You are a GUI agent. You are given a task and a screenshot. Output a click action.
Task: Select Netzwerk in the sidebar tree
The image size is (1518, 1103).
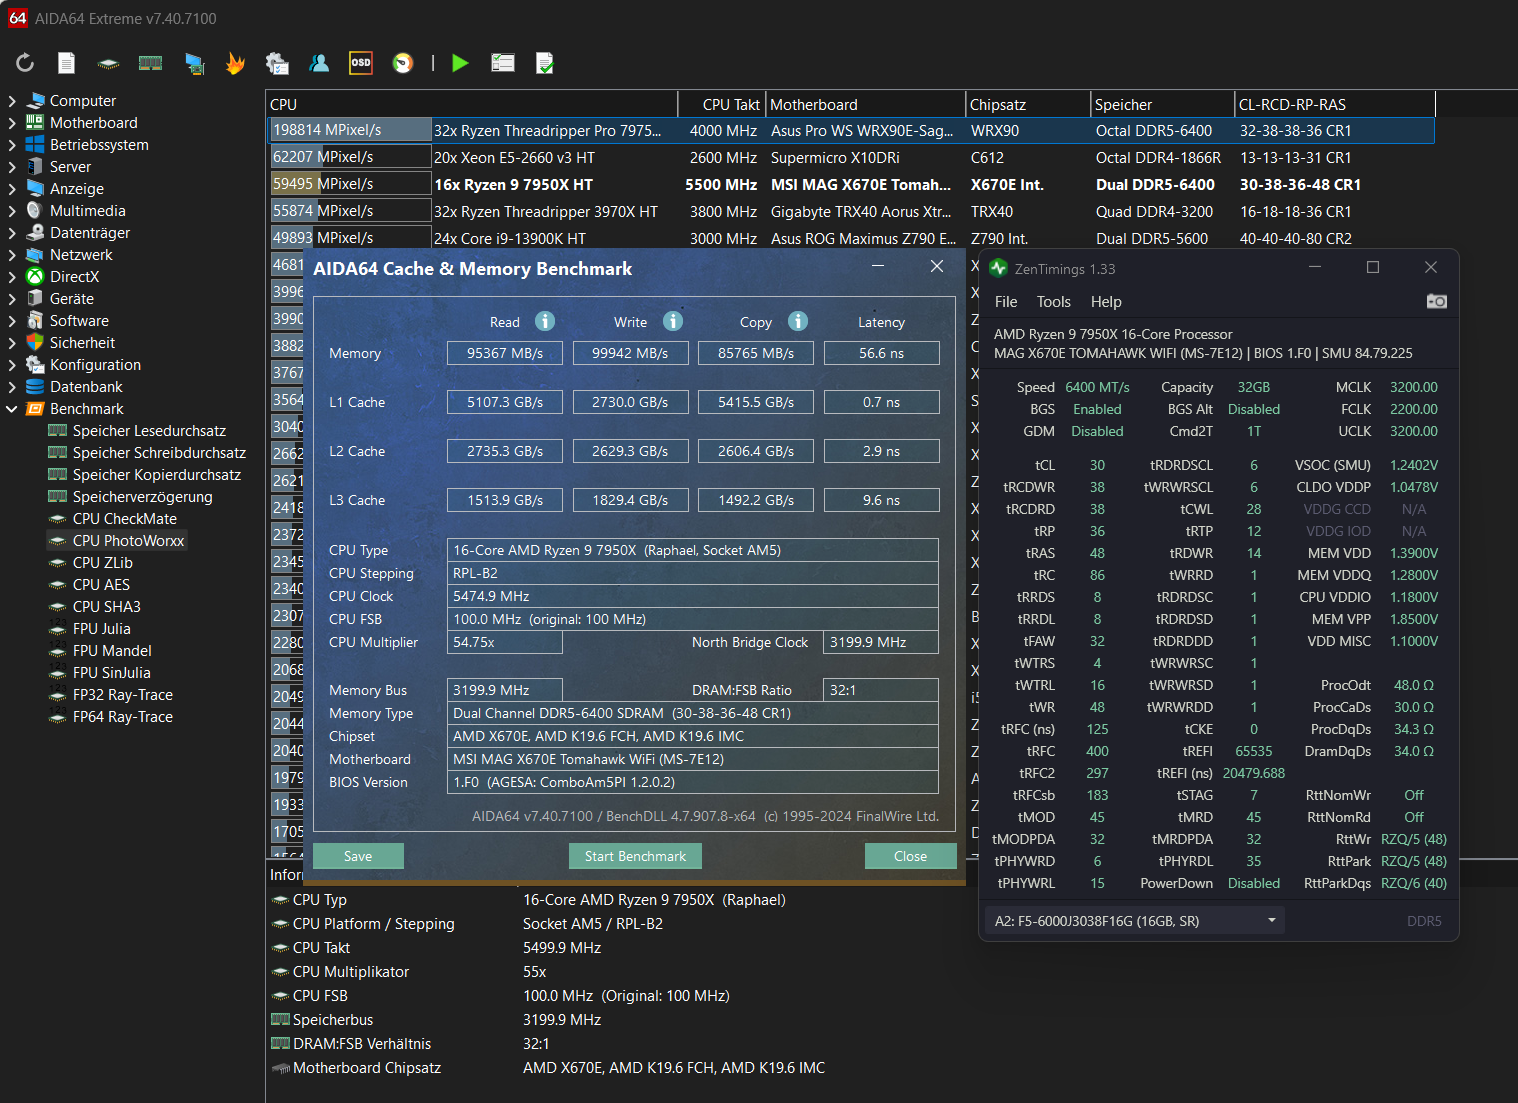[x=81, y=255]
